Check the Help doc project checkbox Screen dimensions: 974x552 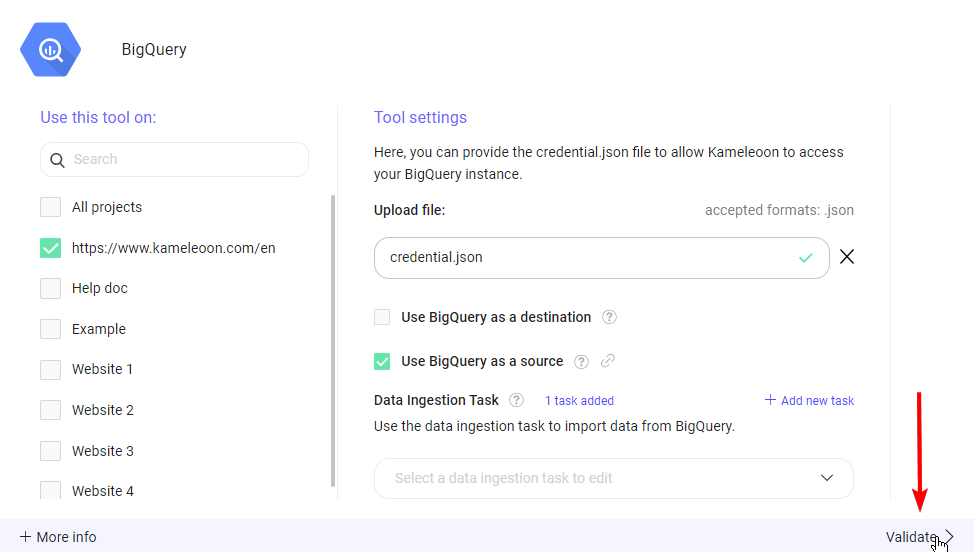point(50,288)
